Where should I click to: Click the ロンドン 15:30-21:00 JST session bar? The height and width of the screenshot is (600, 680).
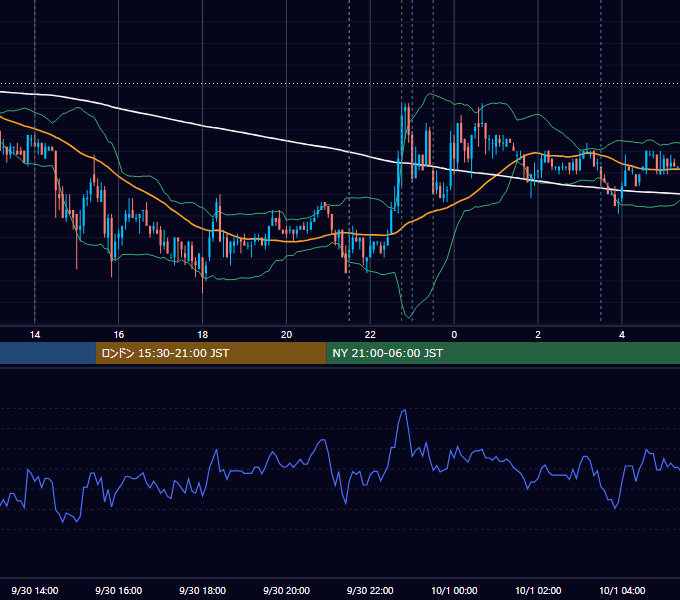(211, 353)
